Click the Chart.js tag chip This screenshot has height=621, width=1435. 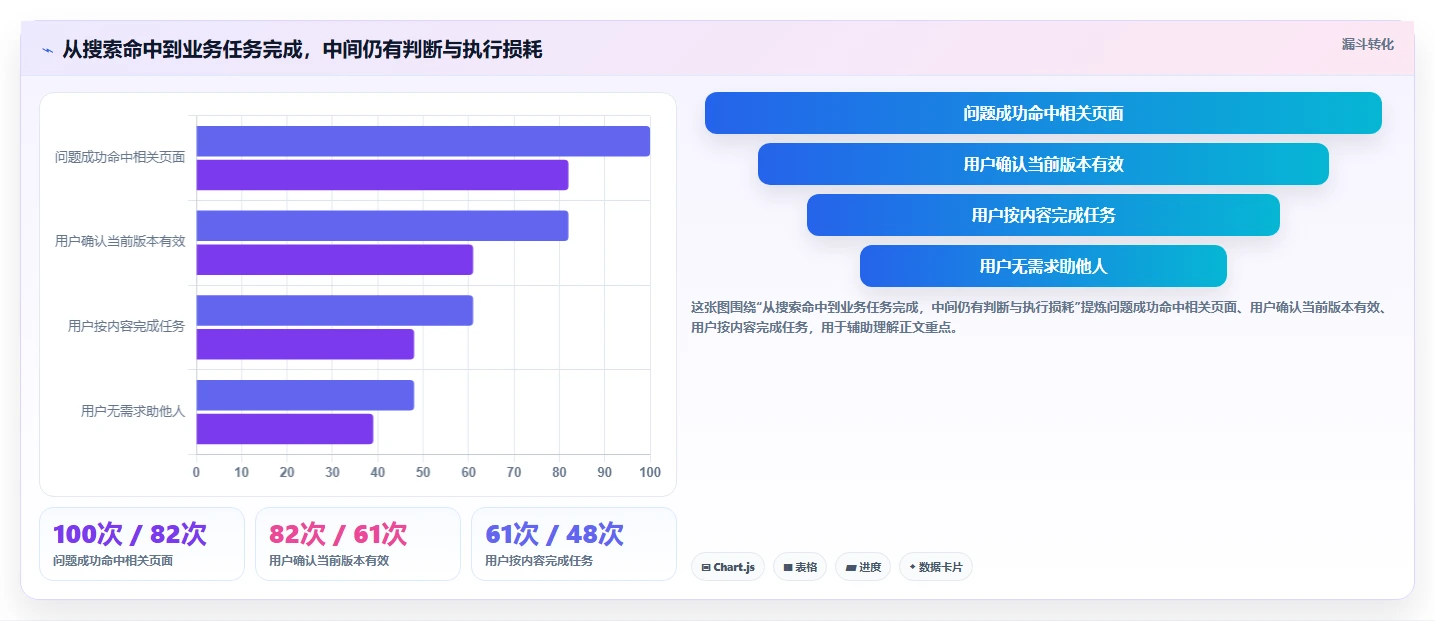[728, 567]
